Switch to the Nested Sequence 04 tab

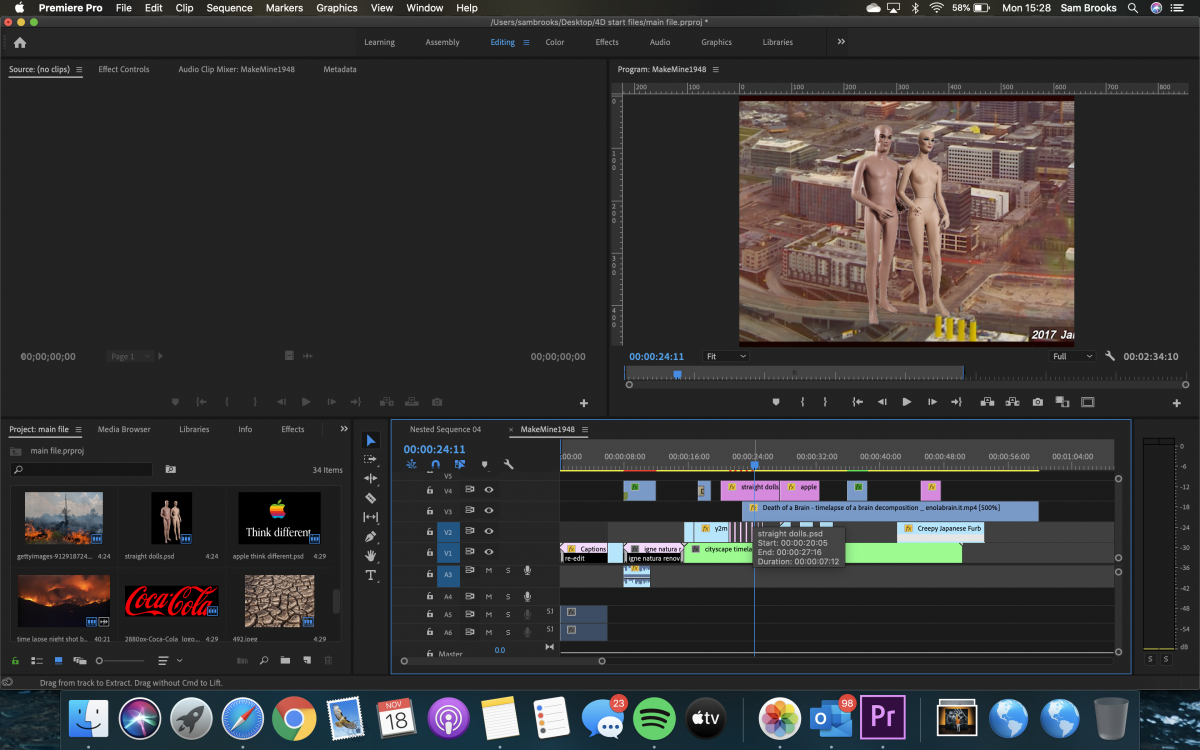445,429
